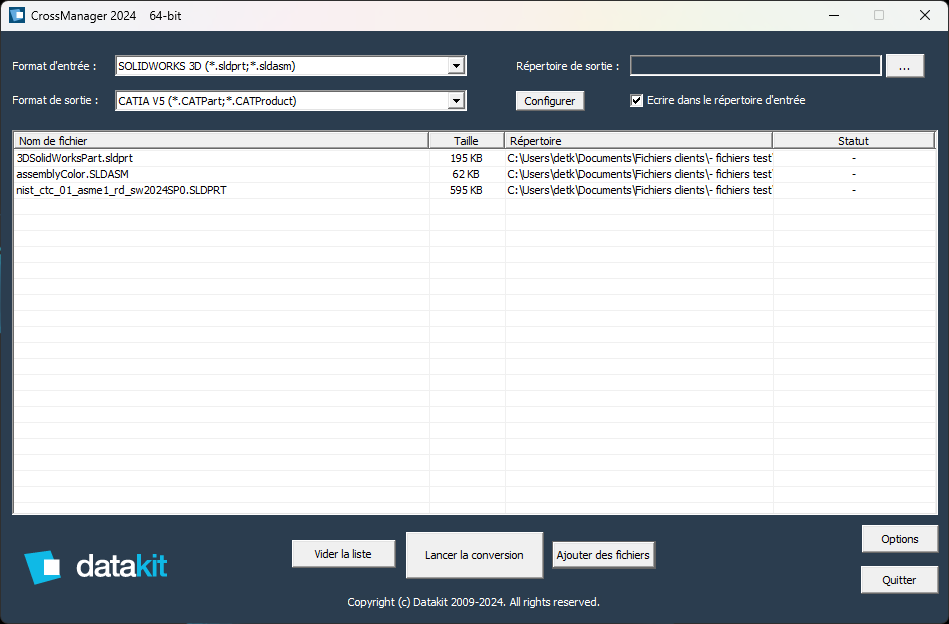
Task: Click the 'Configurer' button
Action: coord(550,101)
